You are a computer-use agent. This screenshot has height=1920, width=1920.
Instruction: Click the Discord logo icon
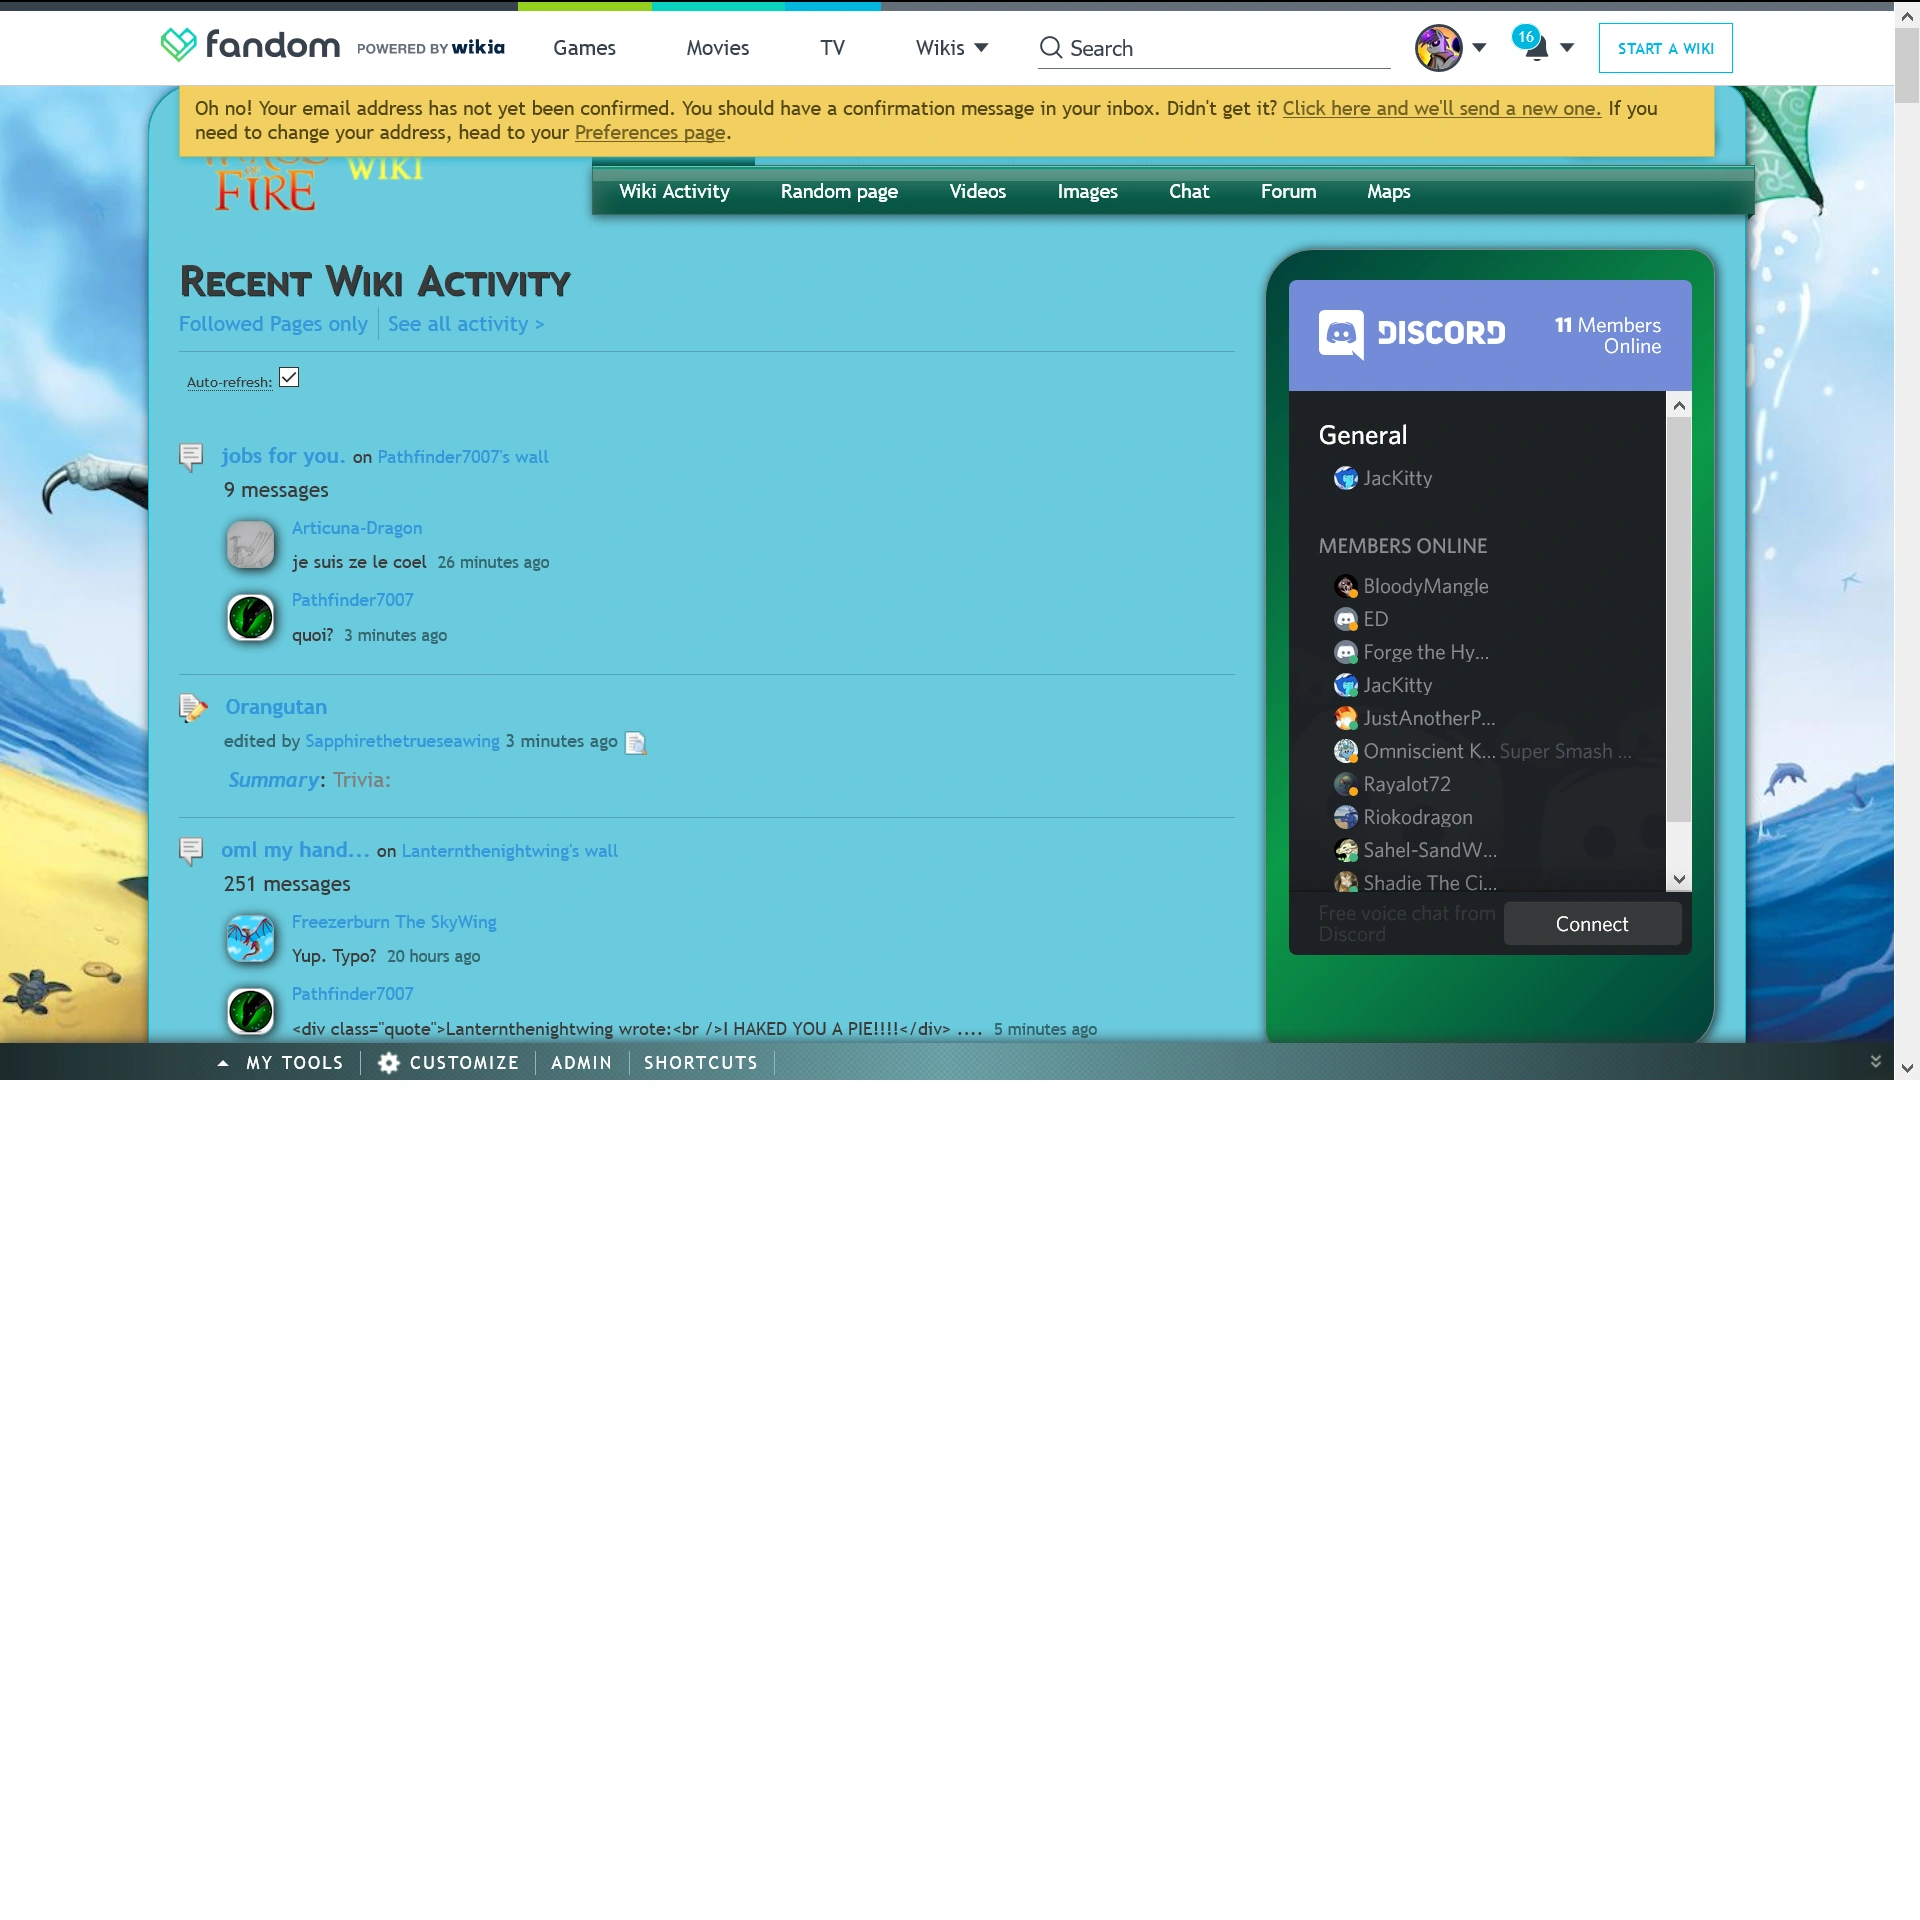point(1340,333)
